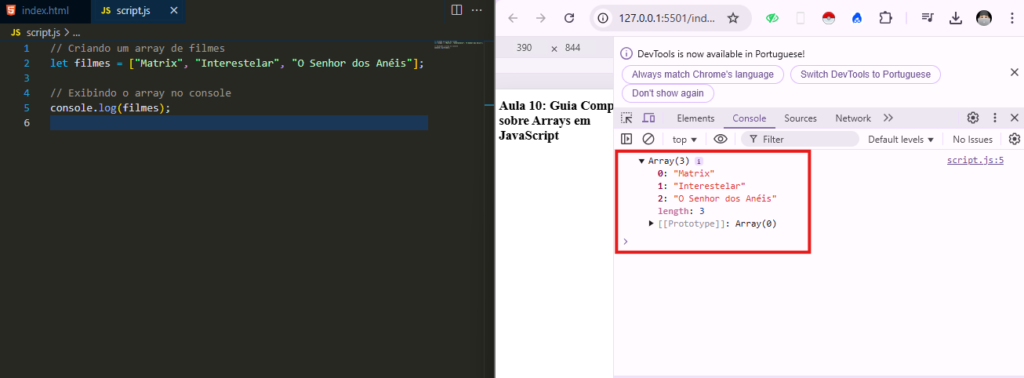
Task: Open the Chrome extensions puzzle icon
Action: click(x=886, y=18)
